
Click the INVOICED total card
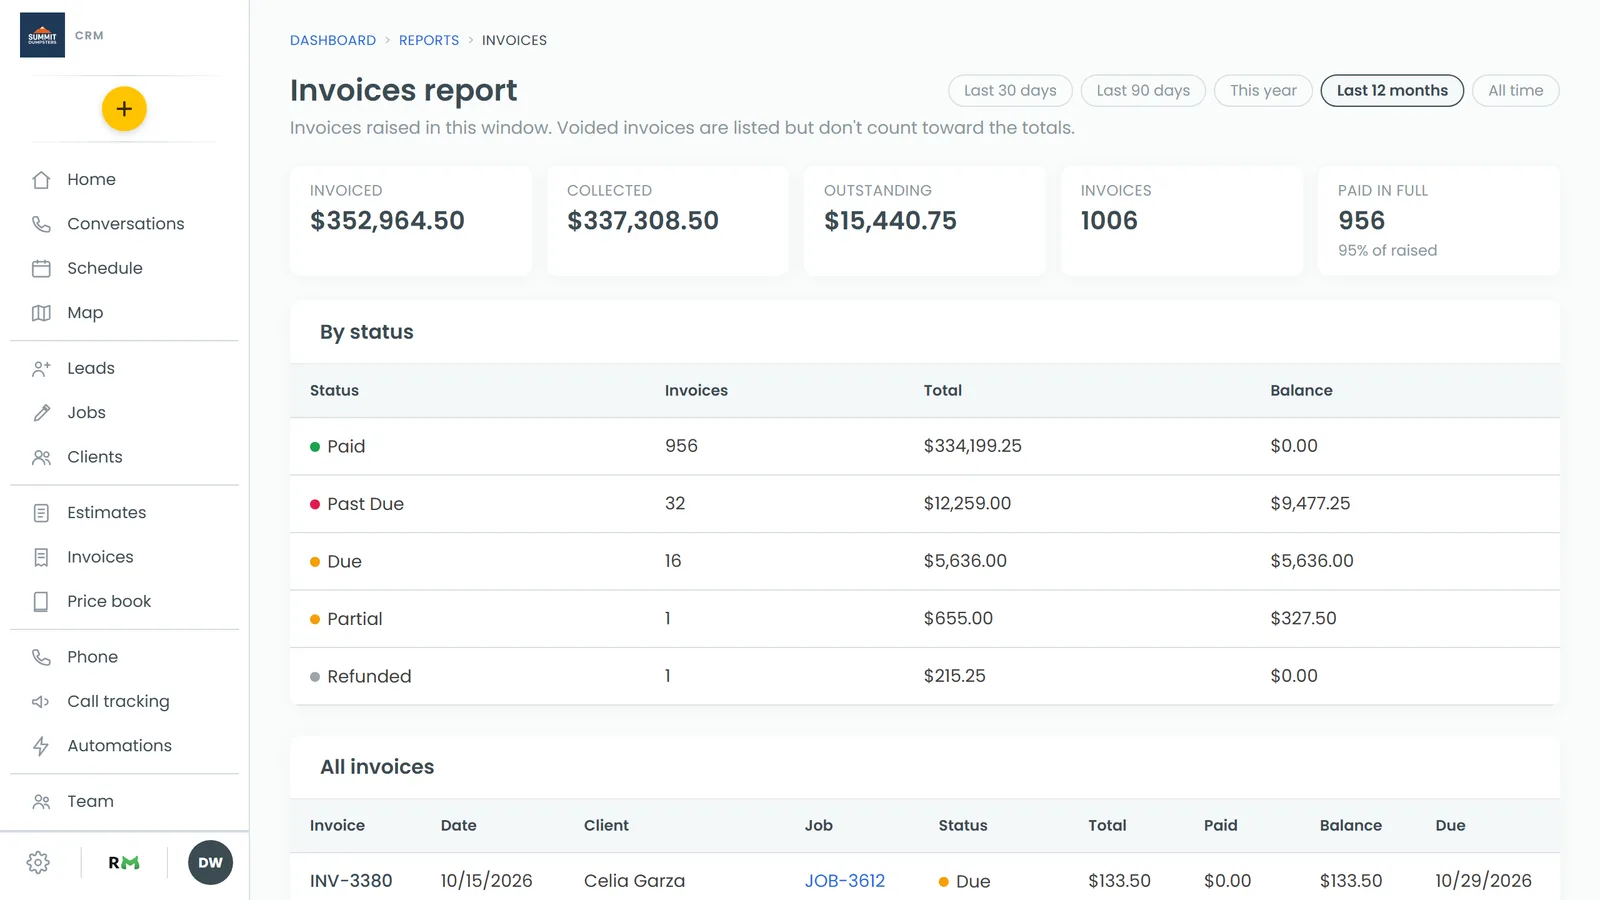click(x=410, y=221)
